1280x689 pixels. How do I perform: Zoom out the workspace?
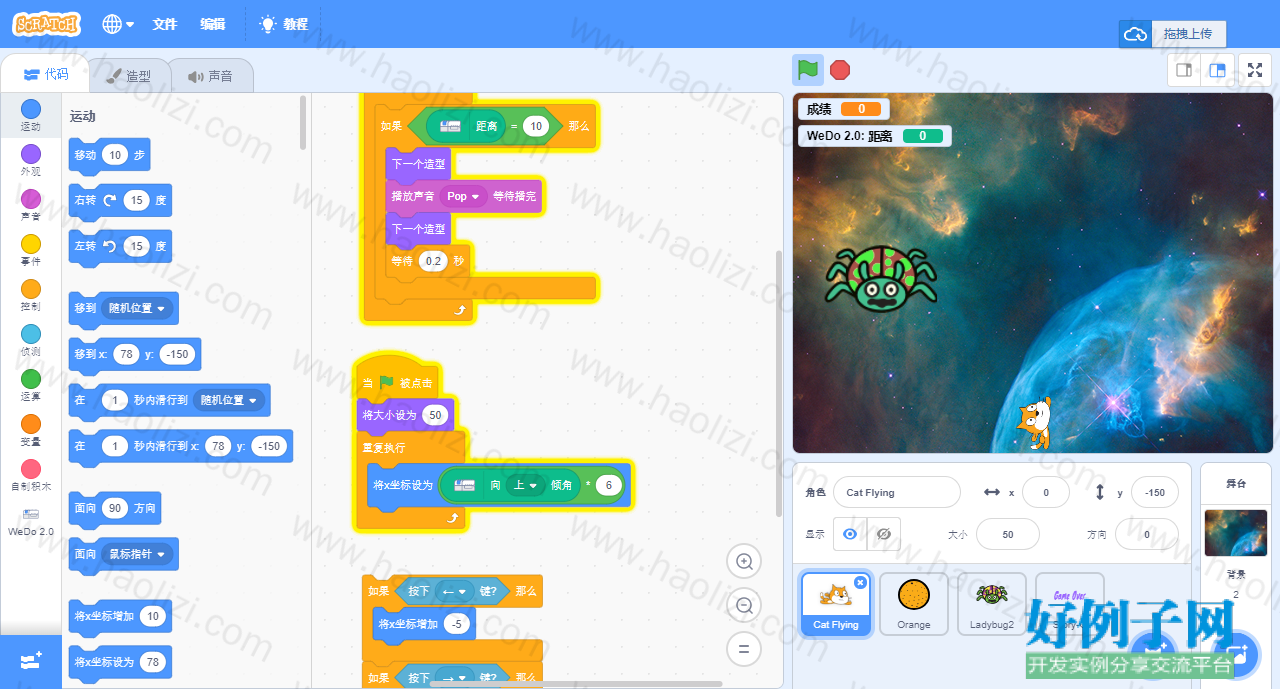click(x=744, y=605)
